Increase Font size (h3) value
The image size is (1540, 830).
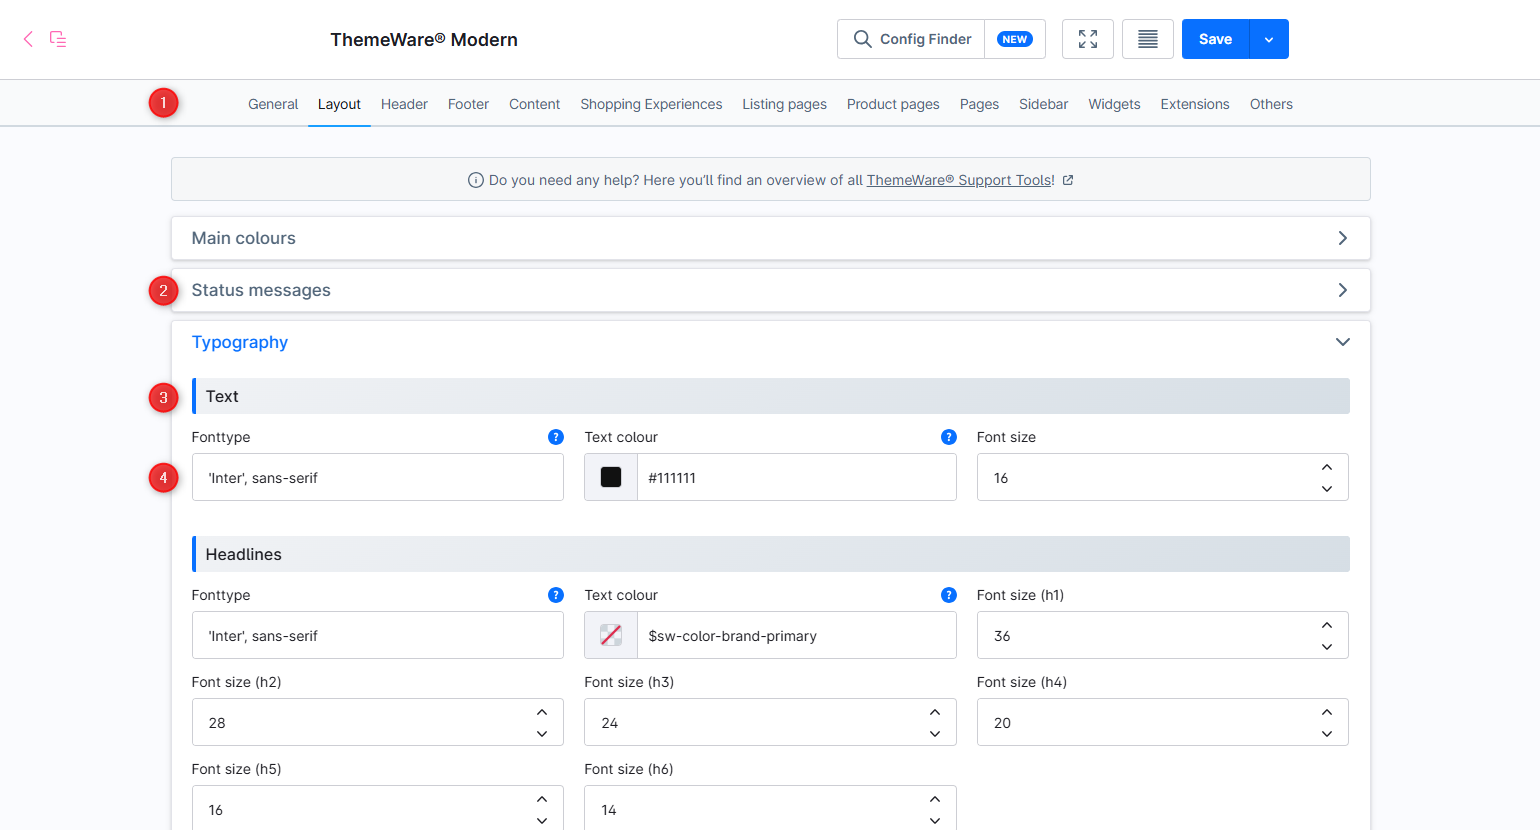935,712
